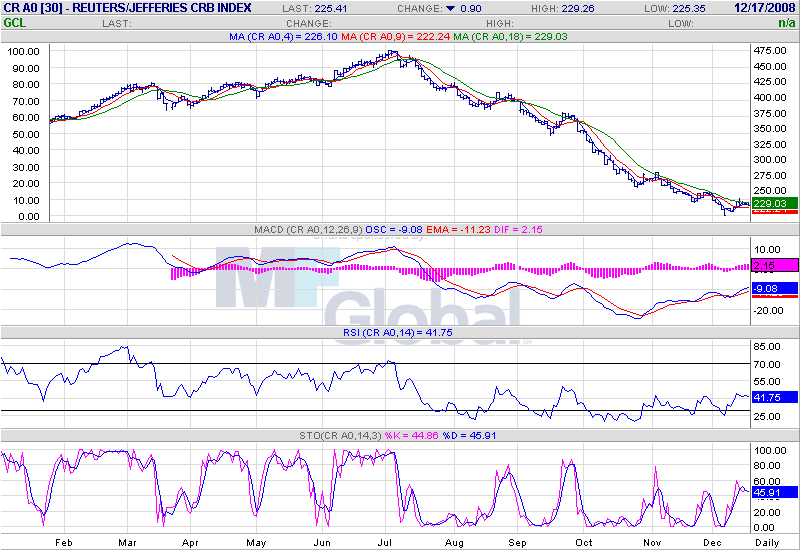Click the 400.00 price axis label

(x=770, y=97)
